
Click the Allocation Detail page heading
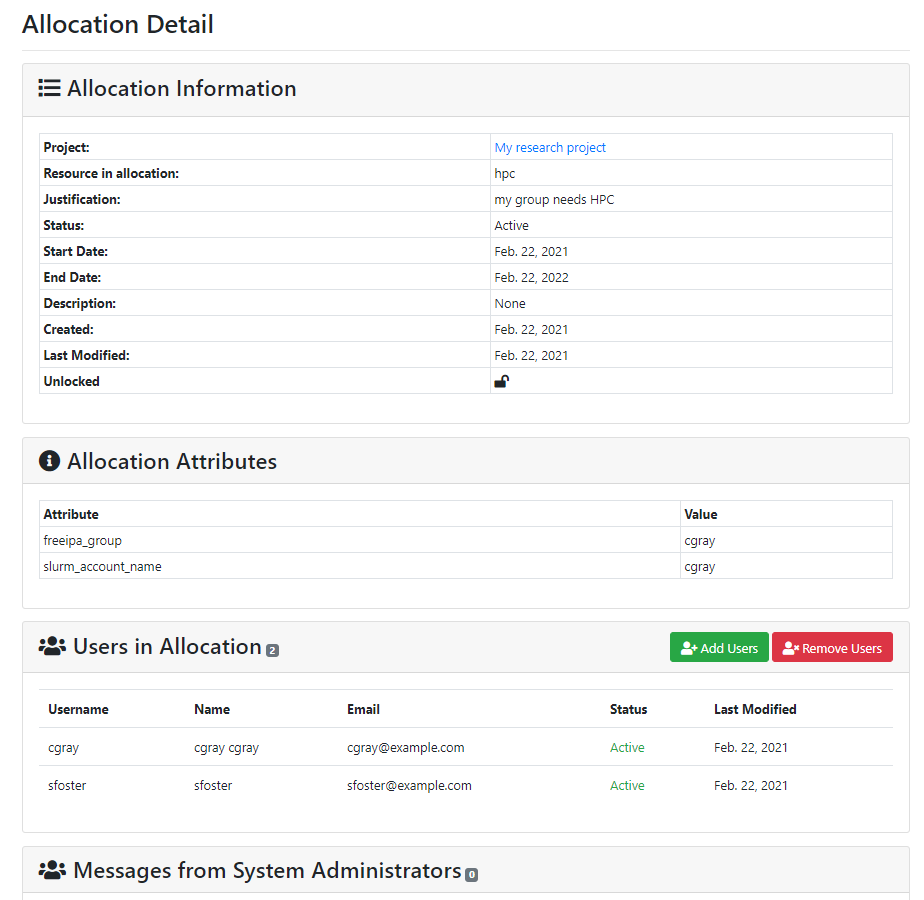pos(118,24)
